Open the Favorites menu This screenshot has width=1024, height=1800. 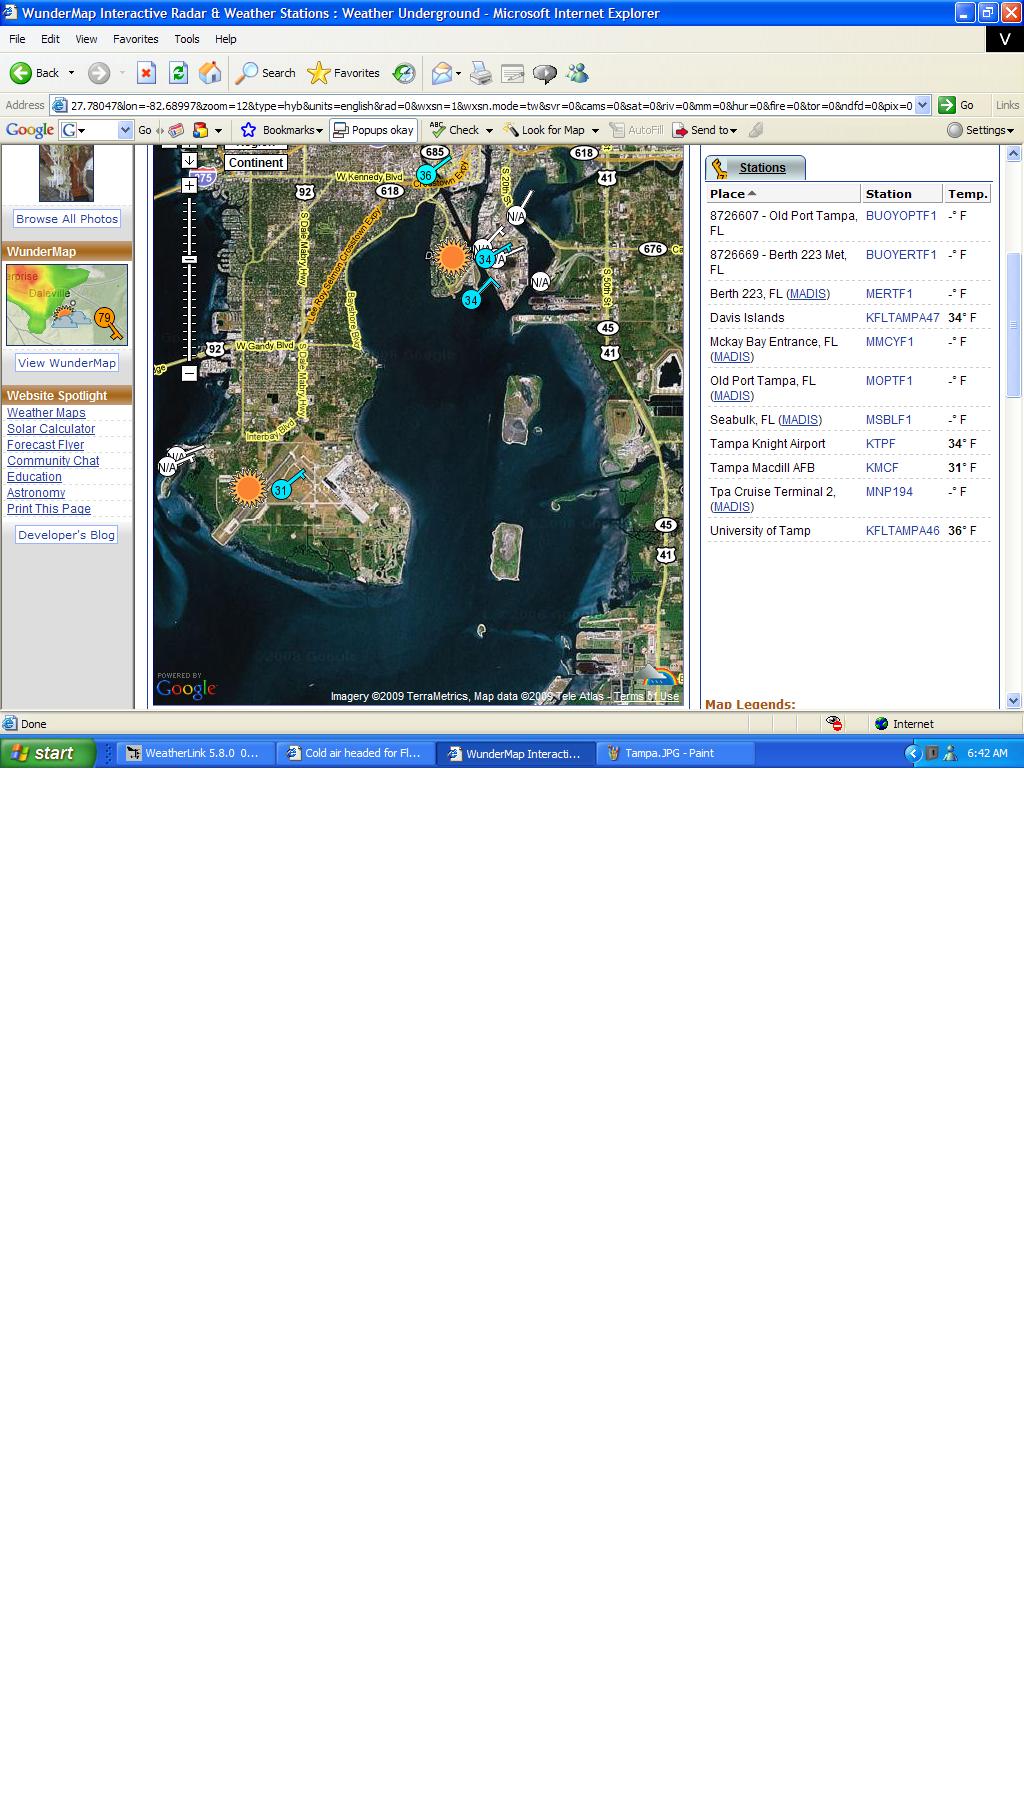pyautogui.click(x=135, y=39)
